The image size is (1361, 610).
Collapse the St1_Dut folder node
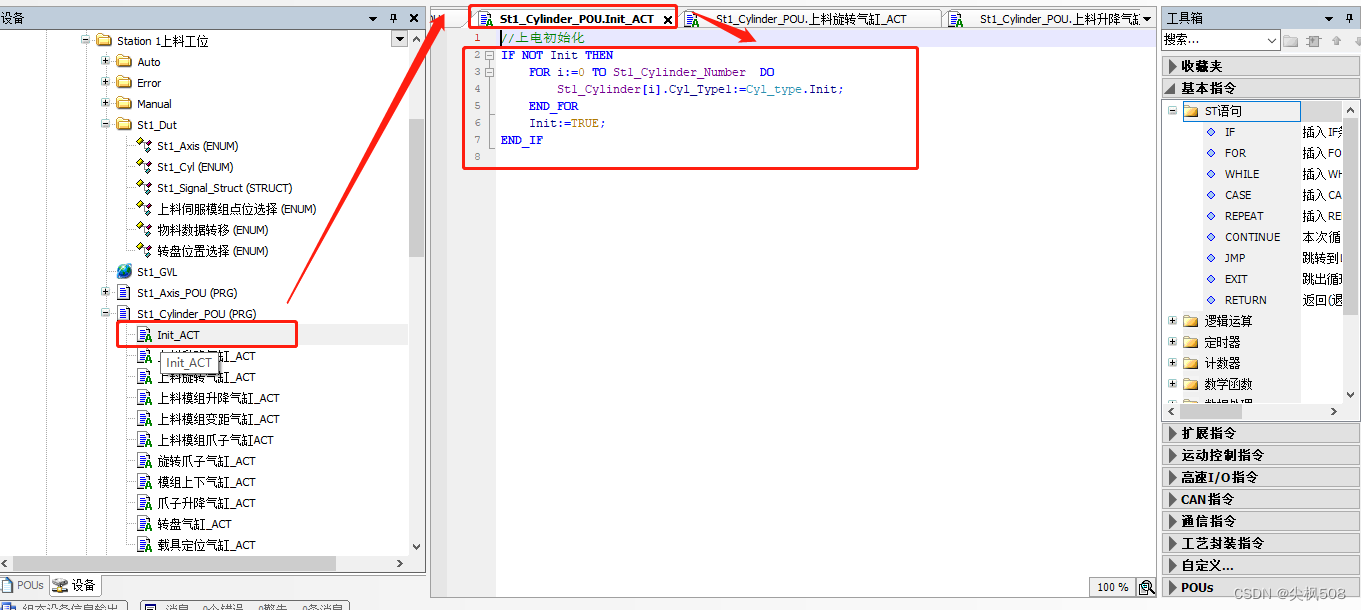pos(106,125)
